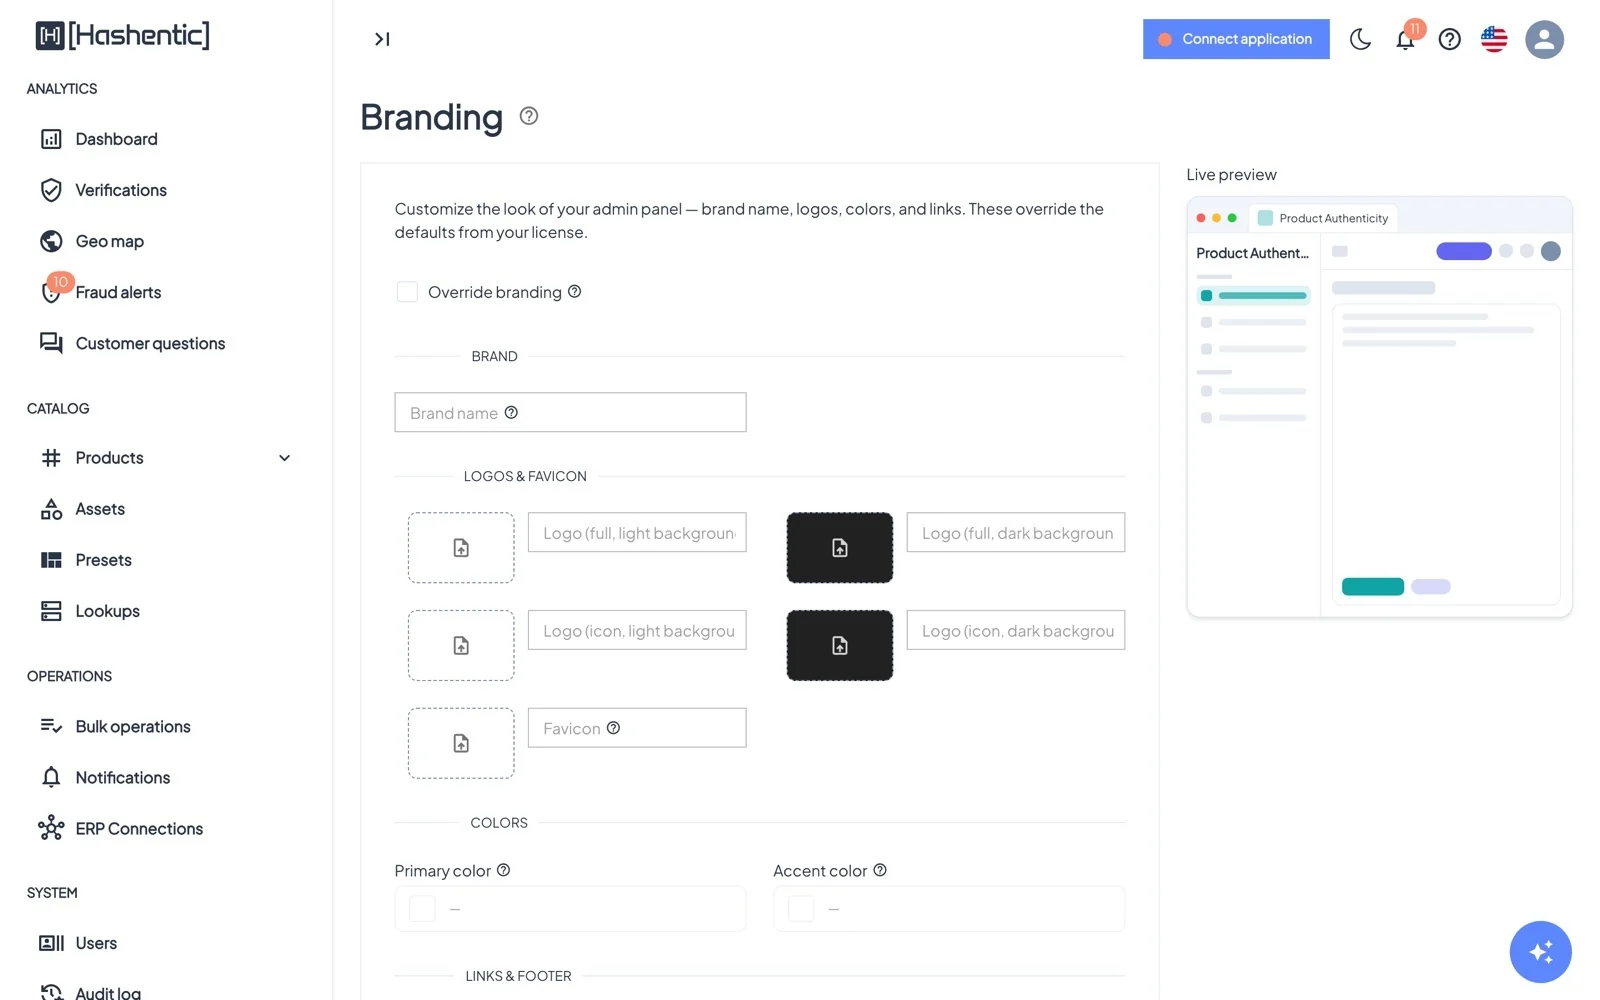Click the Product Authenticity tab in live preview
Viewport: 1600px width, 1000px height.
[1323, 218]
